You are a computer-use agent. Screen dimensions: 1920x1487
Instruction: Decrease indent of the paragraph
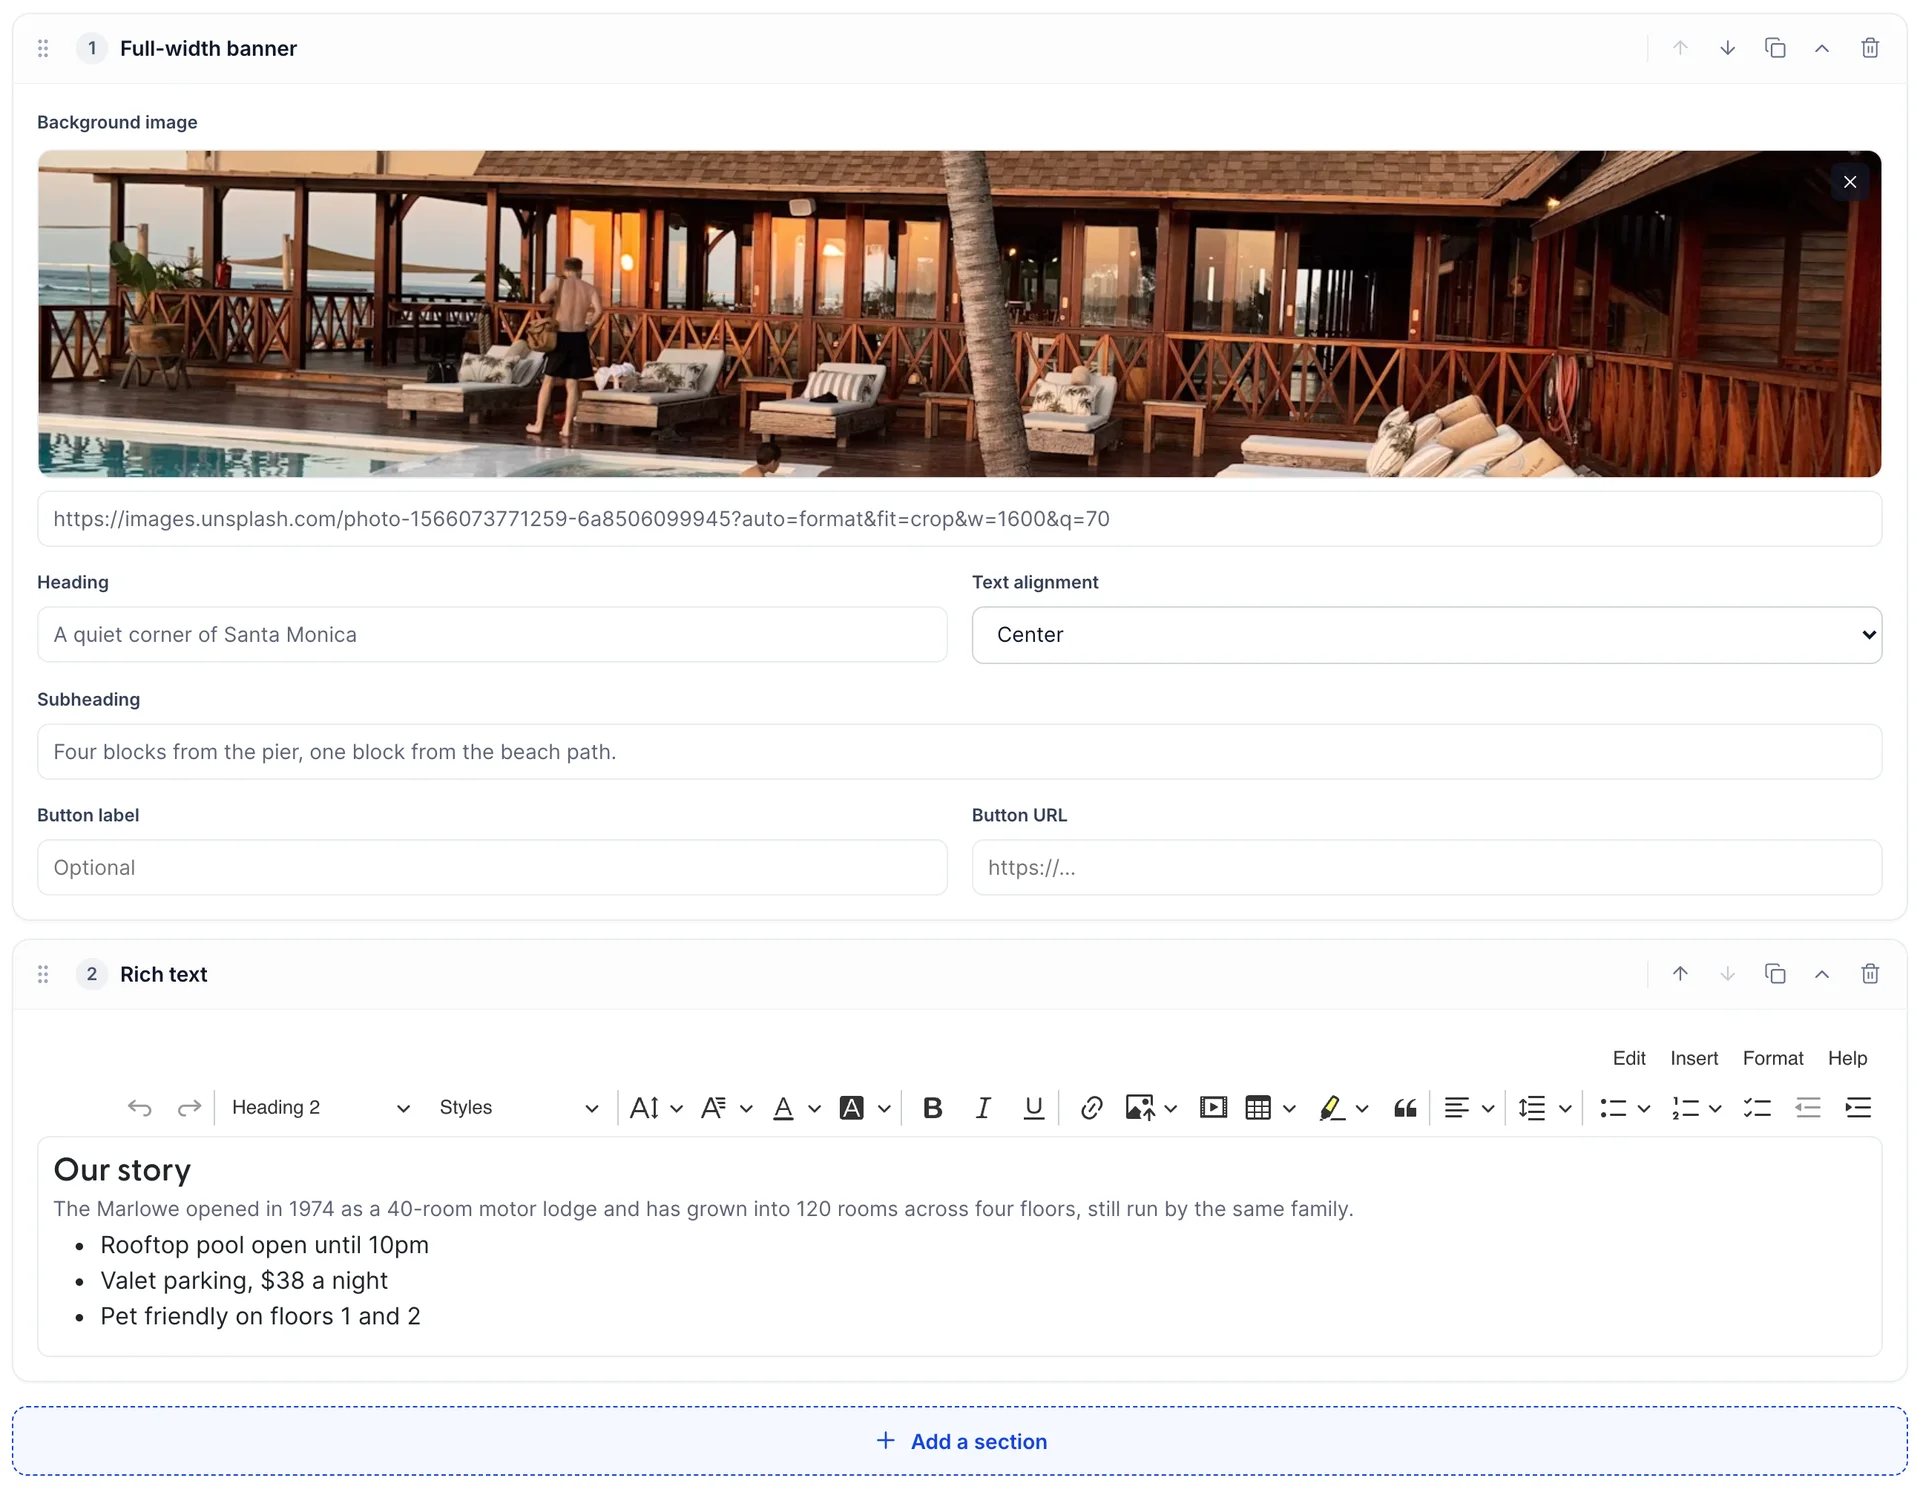[x=1807, y=1107]
